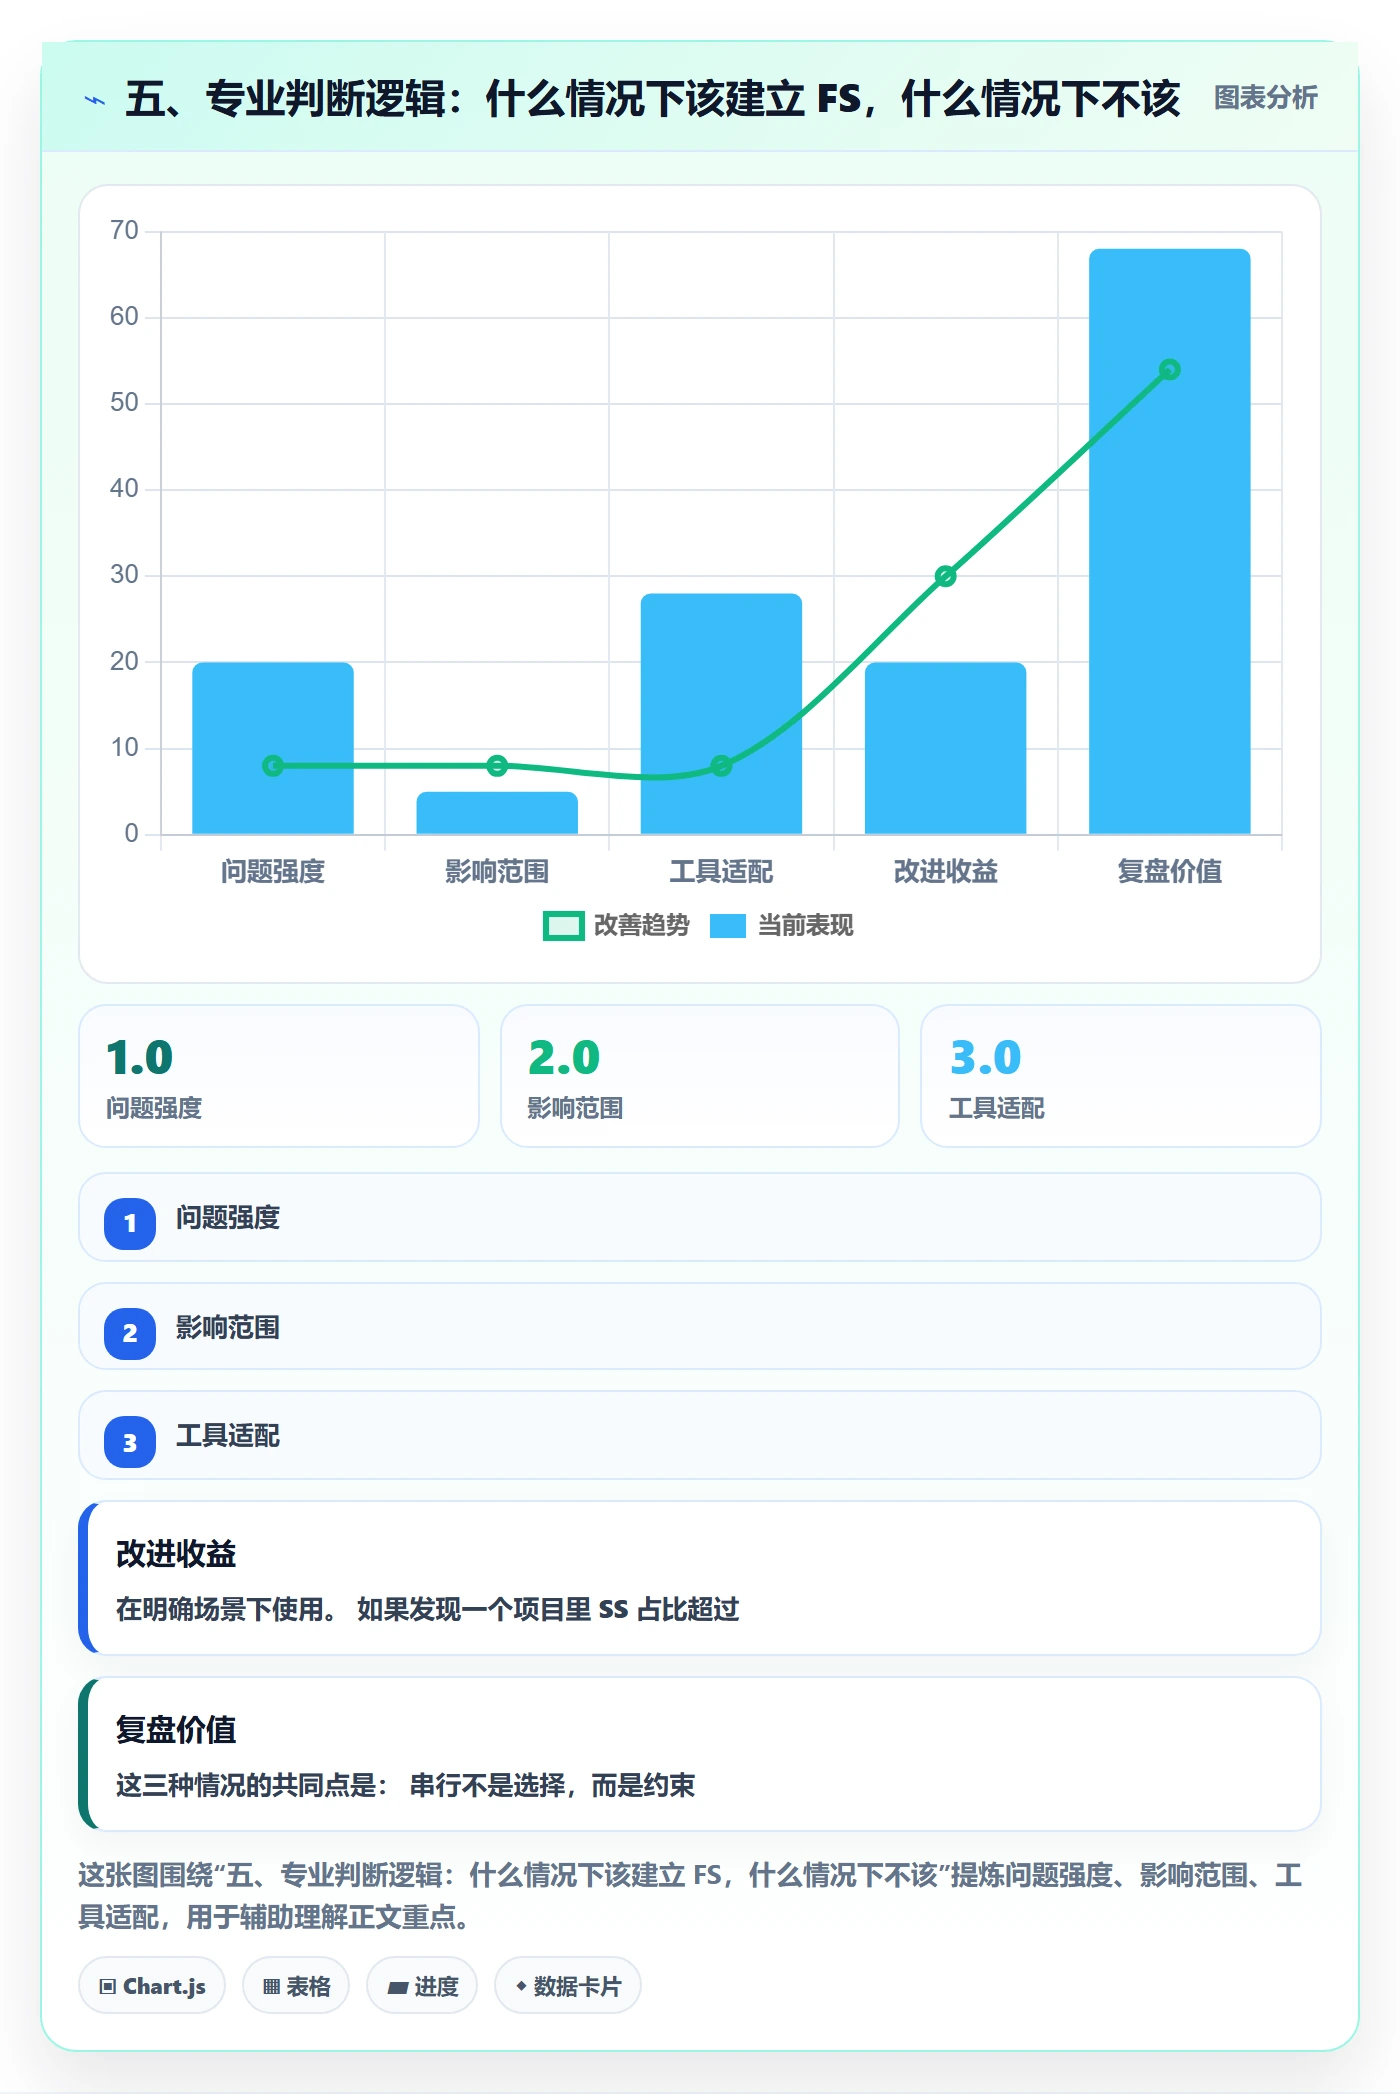
Task: Click the blue number 3 badge
Action: [130, 1442]
